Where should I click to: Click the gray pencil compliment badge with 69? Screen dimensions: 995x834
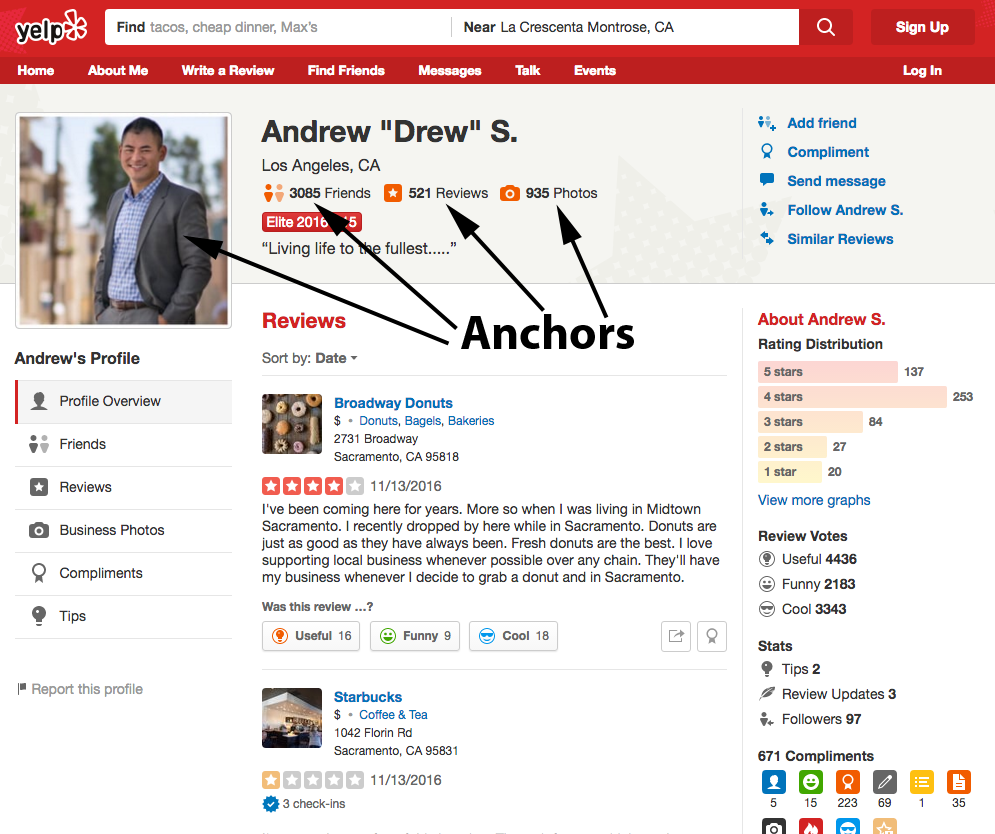point(885,782)
